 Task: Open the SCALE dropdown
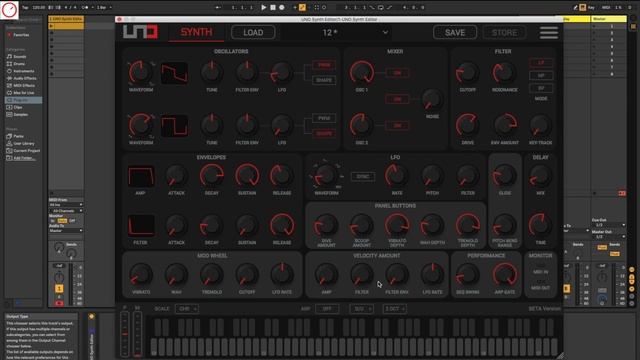pos(187,309)
